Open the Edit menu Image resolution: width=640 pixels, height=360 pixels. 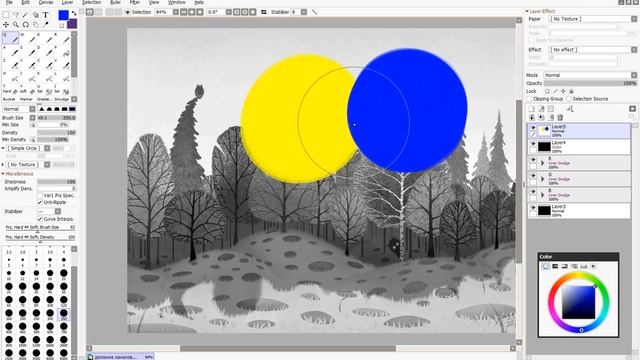[25, 2]
